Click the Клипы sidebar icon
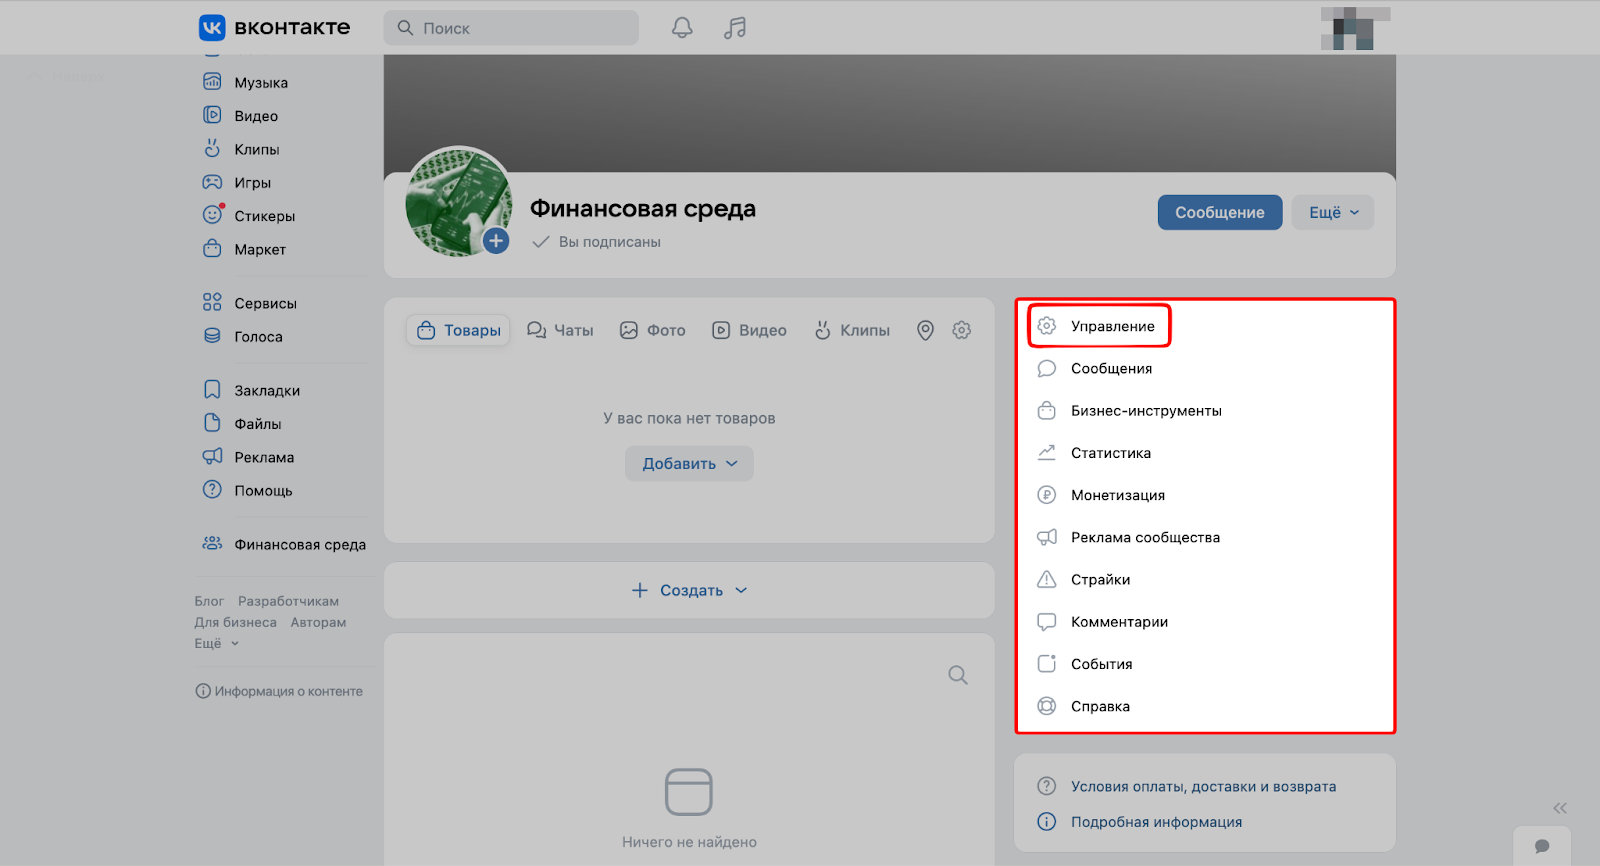The image size is (1600, 866). pos(212,149)
